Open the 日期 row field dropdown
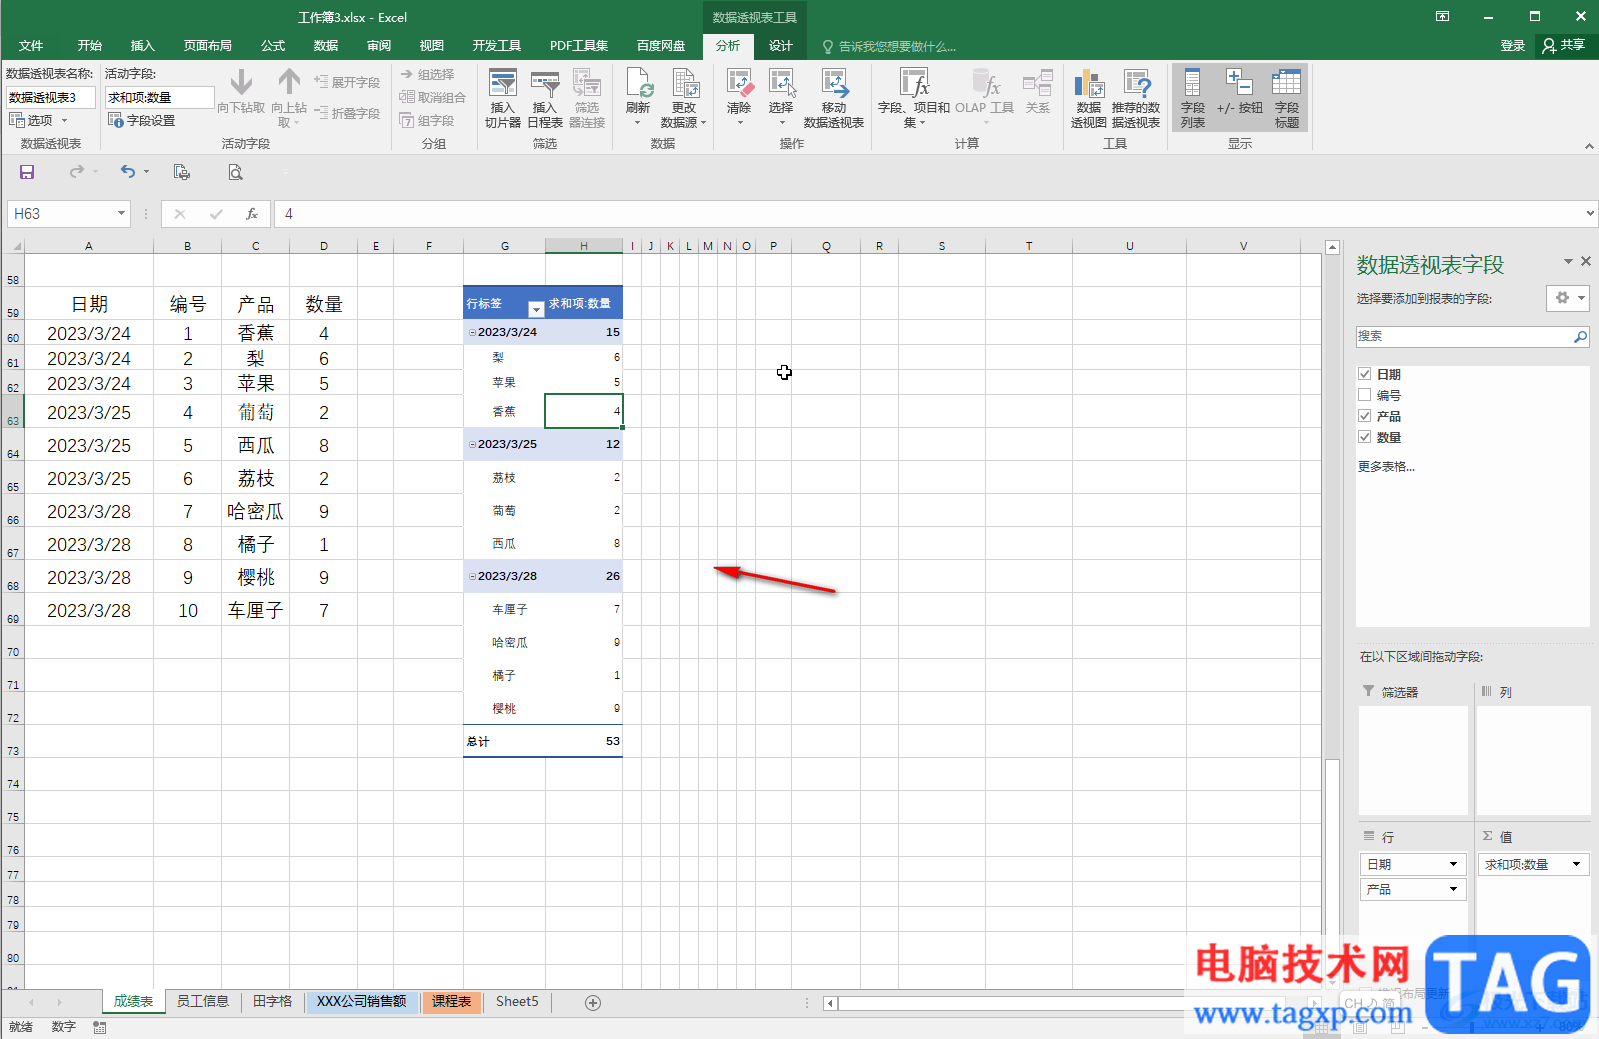The image size is (1599, 1039). click(1453, 864)
